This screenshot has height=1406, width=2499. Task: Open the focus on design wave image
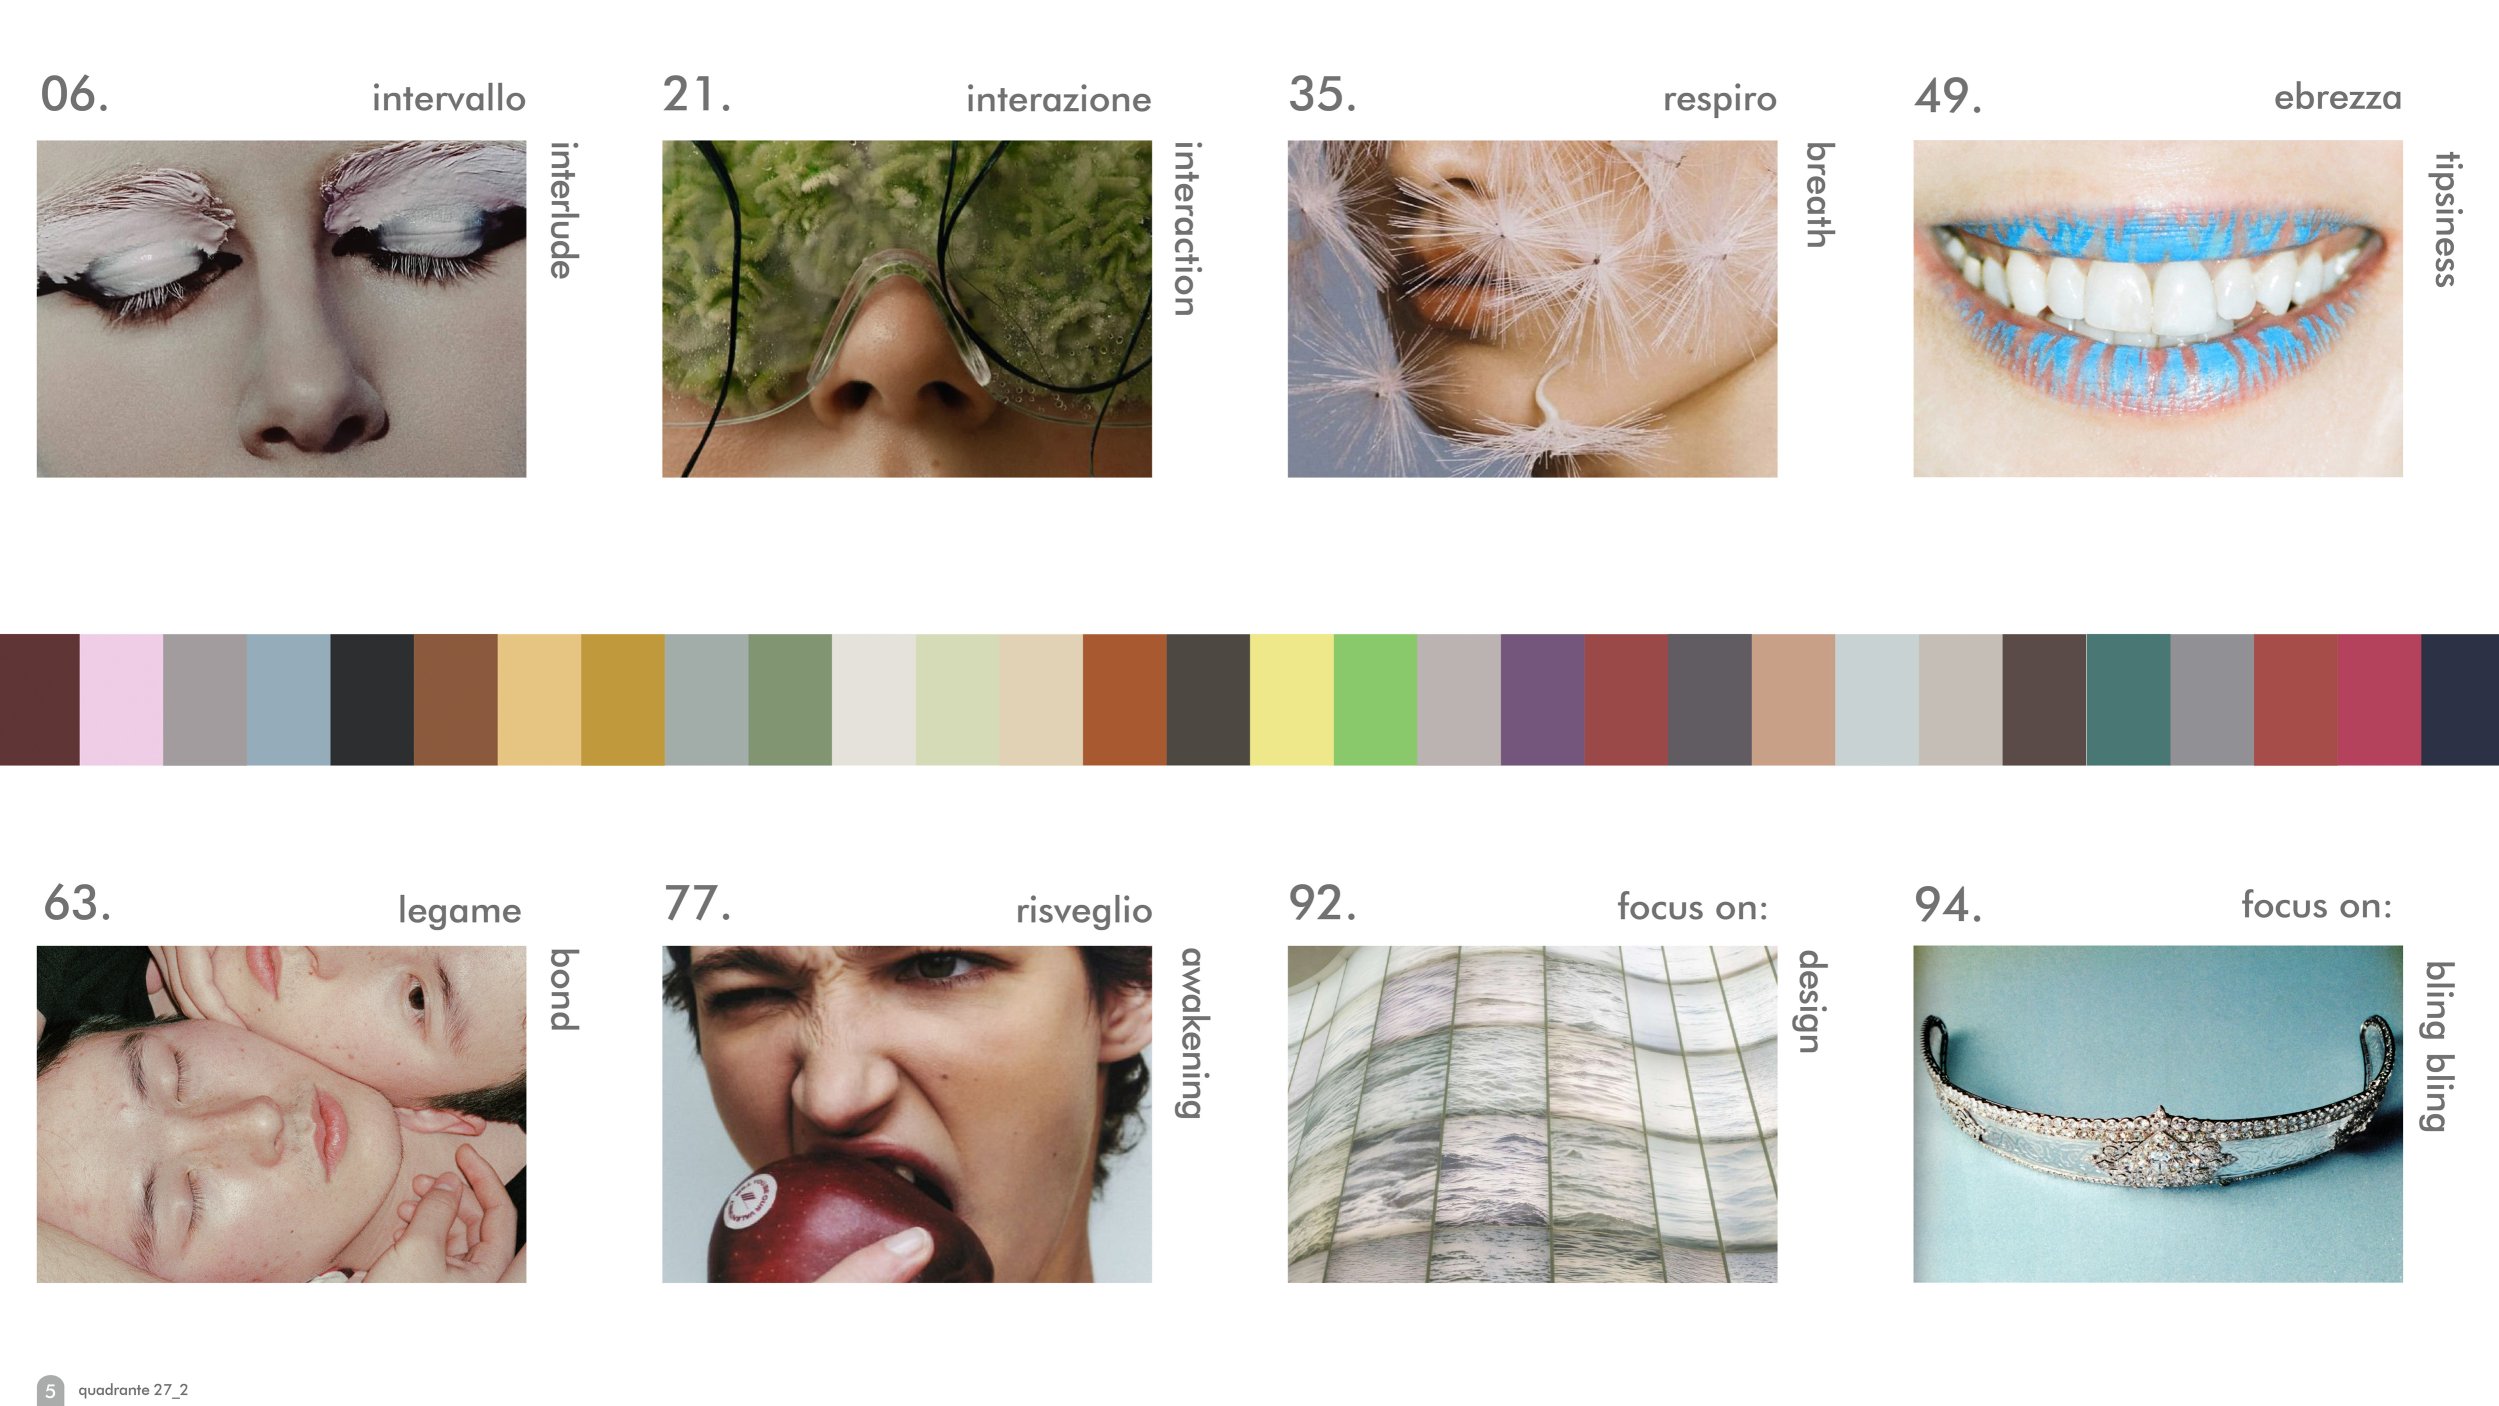[1532, 1114]
